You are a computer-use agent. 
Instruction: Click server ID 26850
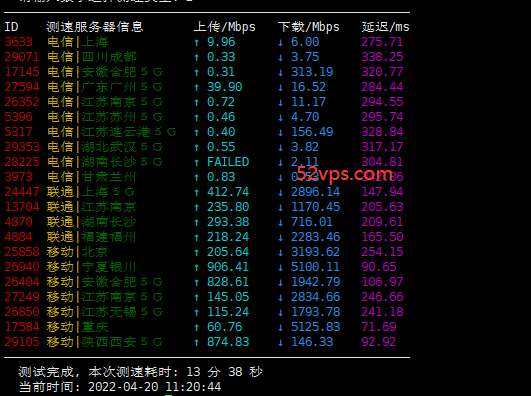tap(22, 312)
